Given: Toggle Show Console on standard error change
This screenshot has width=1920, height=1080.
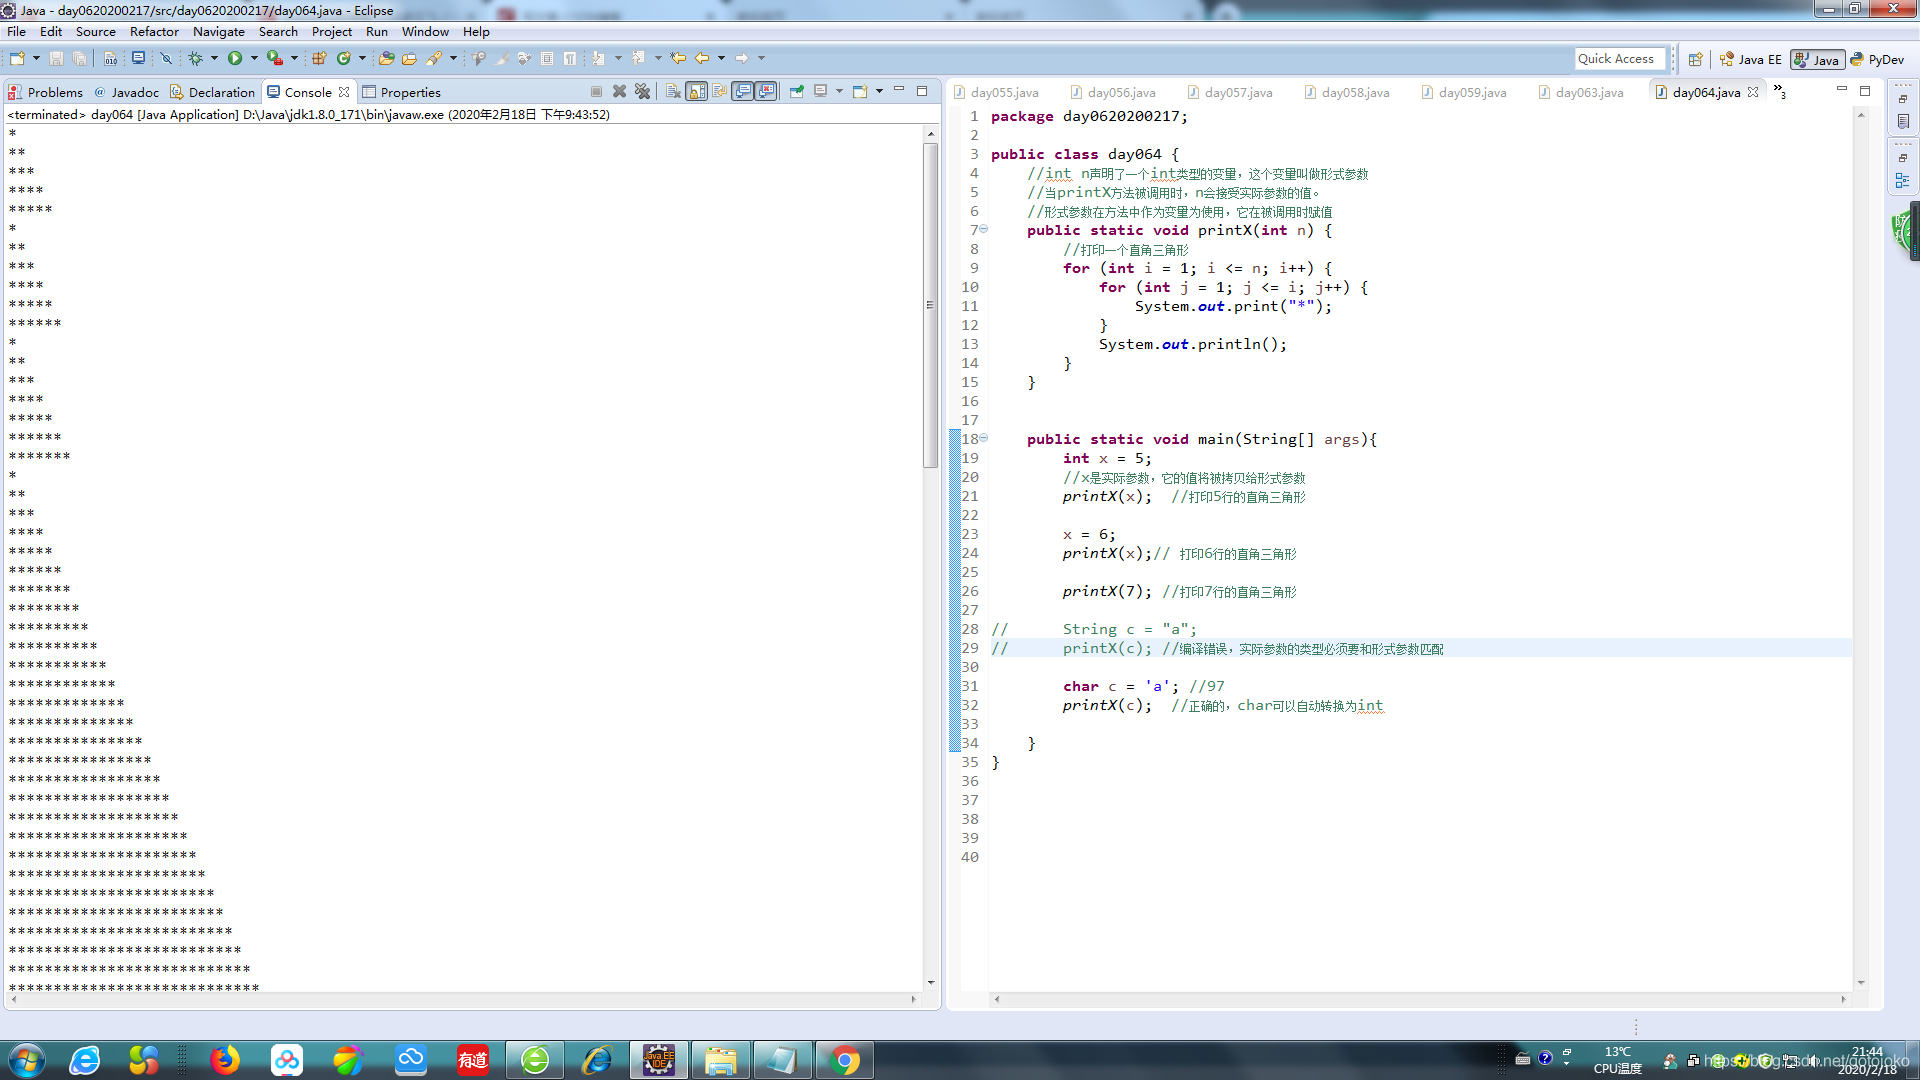Looking at the screenshot, I should tap(767, 92).
